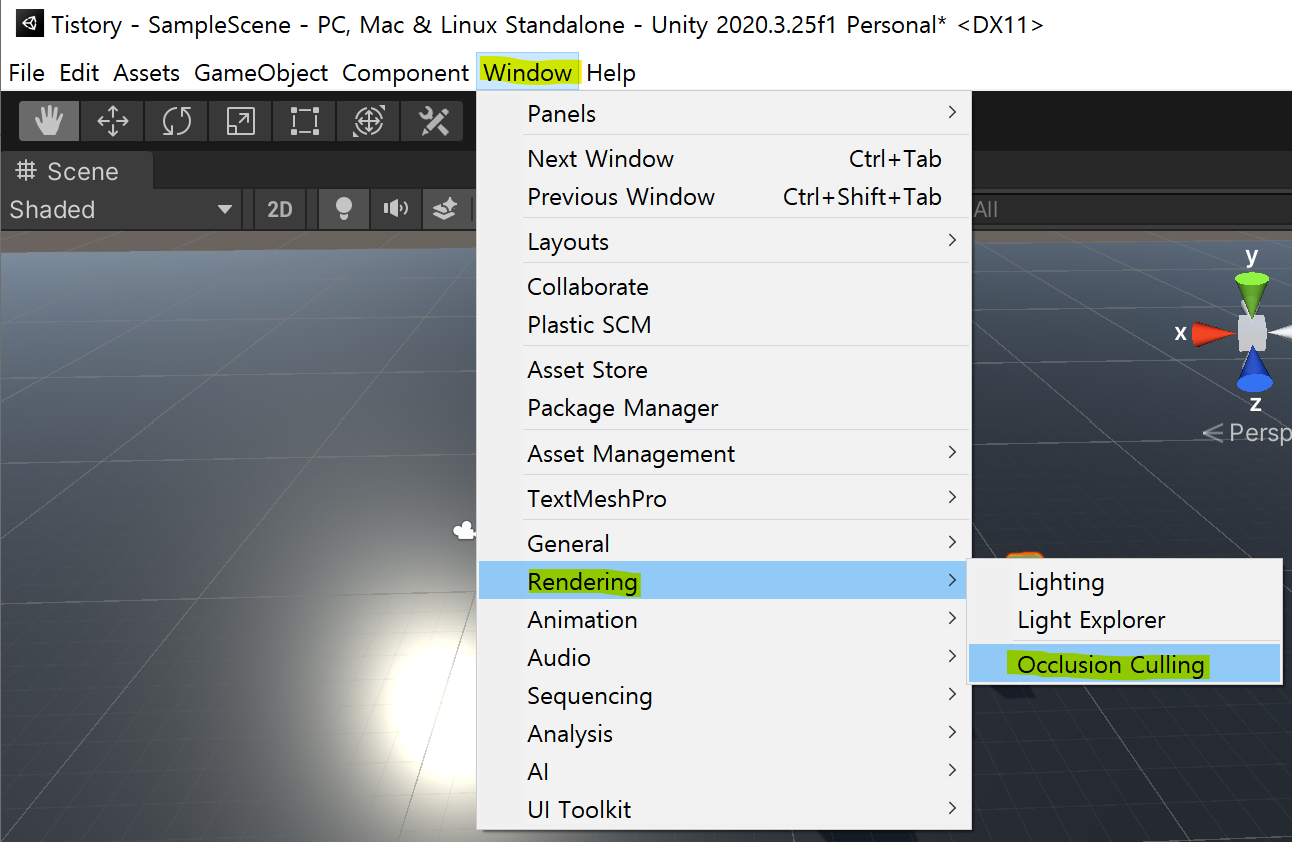Select the Move tool
This screenshot has width=1292, height=842.
[113, 122]
